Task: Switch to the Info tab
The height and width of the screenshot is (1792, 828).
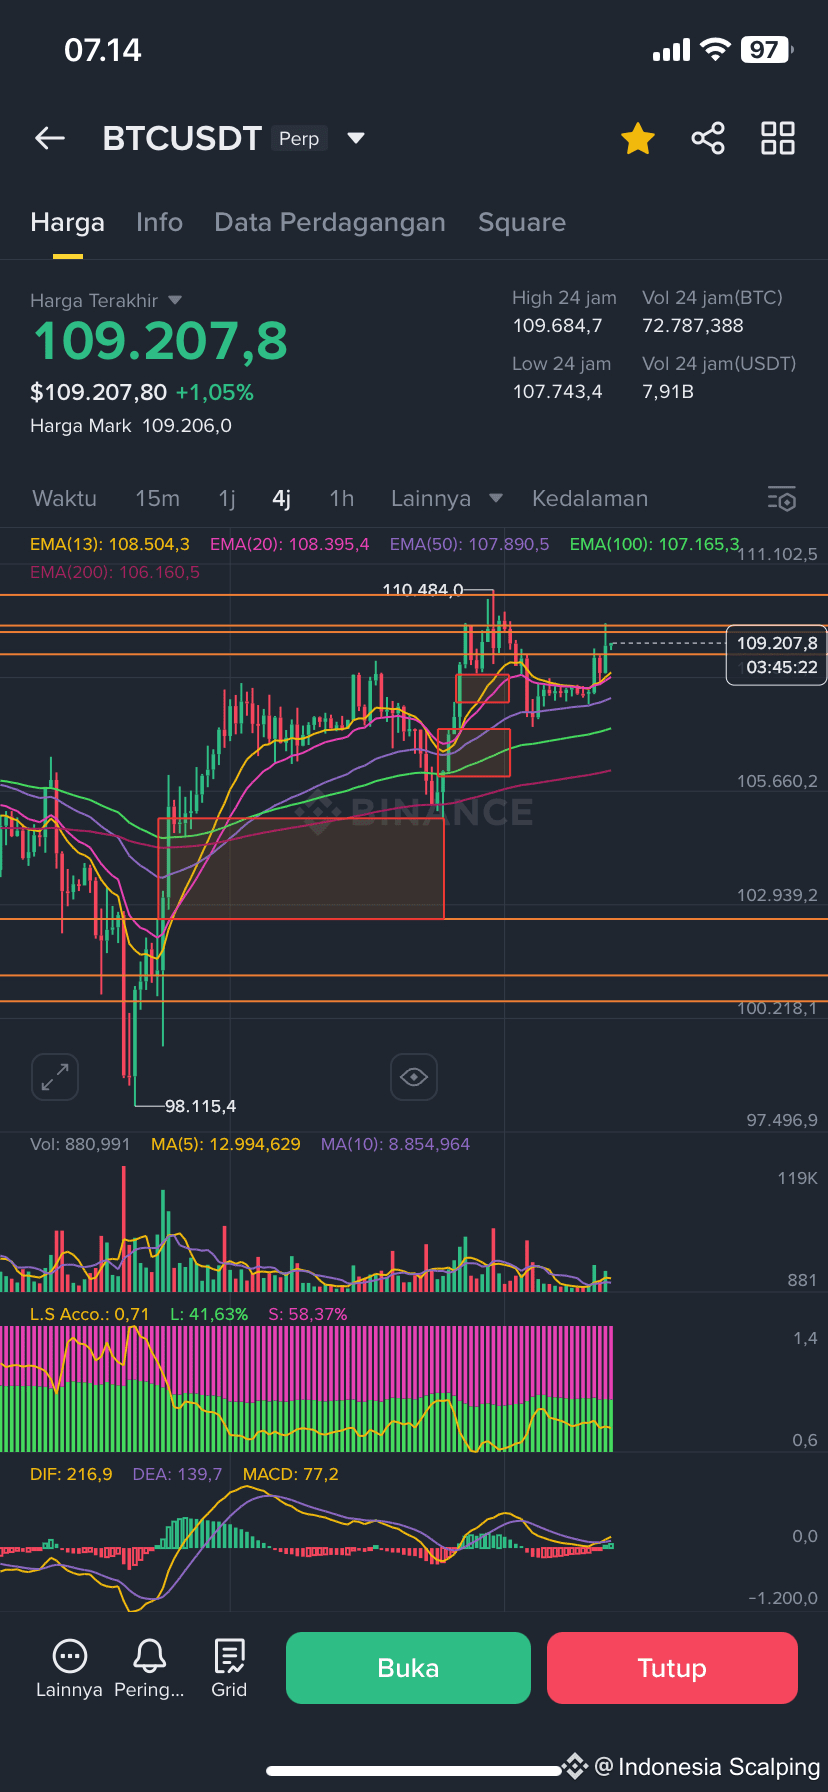Action: point(160,222)
